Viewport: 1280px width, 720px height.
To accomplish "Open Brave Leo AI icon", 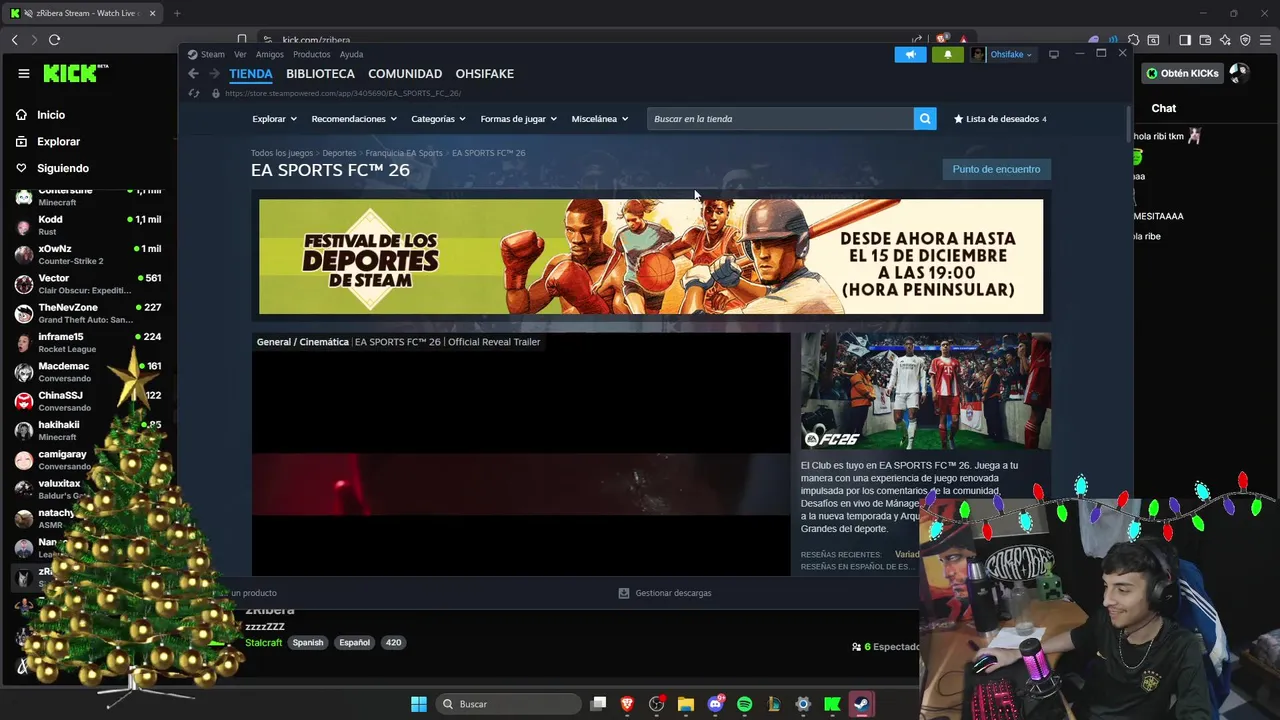I will coord(1225,40).
